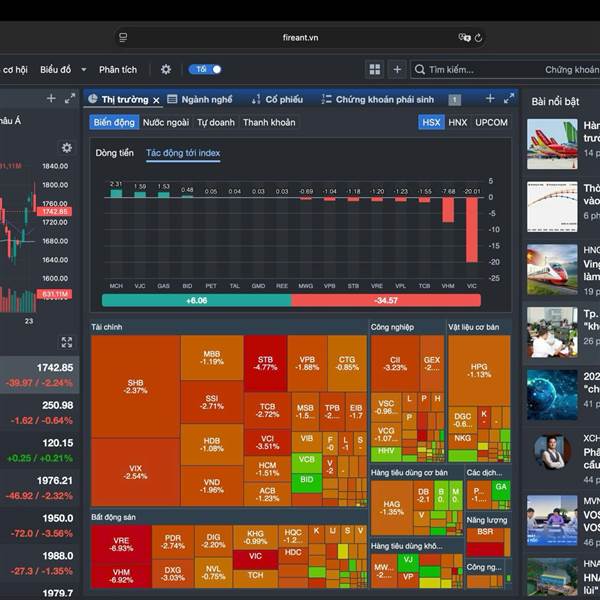Switch to Ngành nghề tab
This screenshot has width=600, height=600.
[200, 99]
